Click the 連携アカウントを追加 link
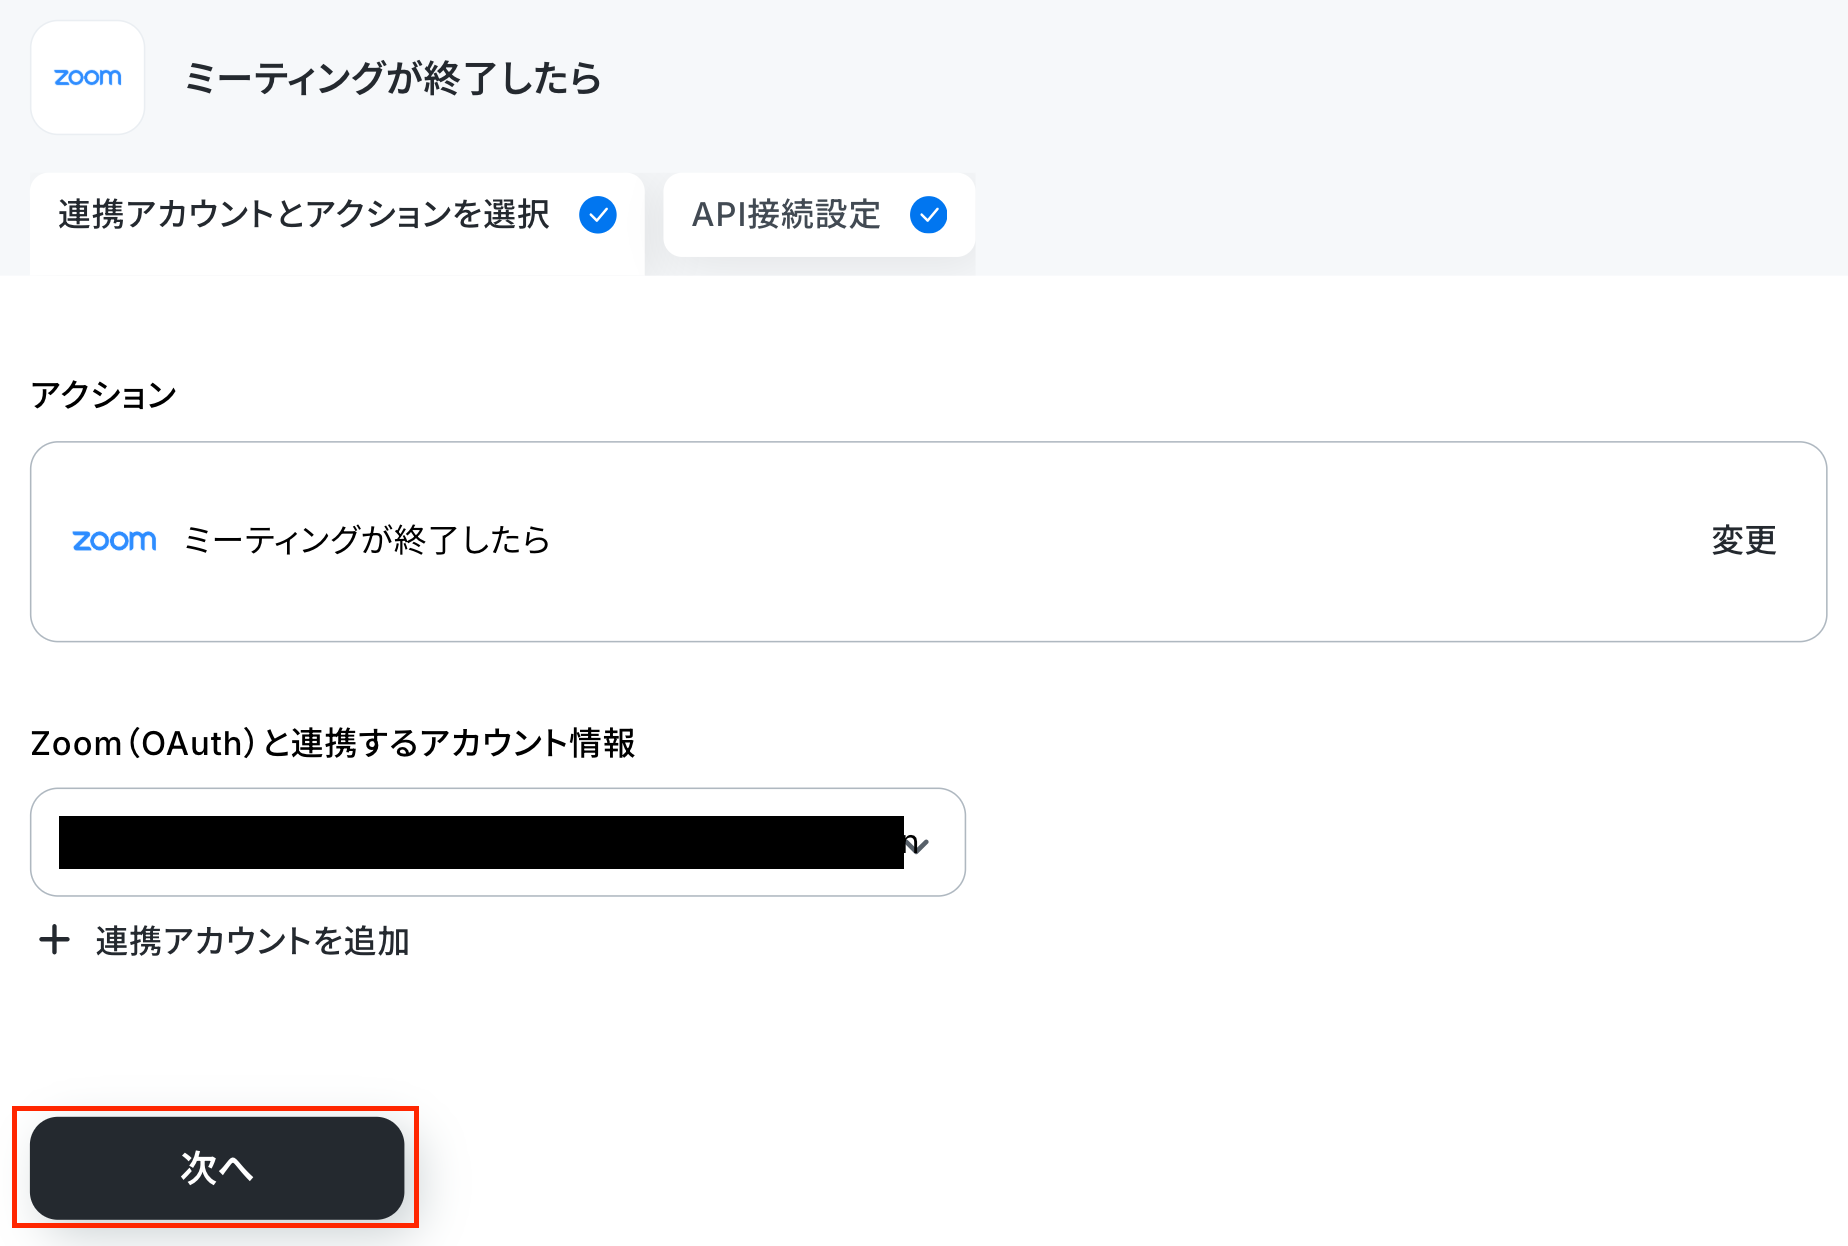 pos(252,941)
